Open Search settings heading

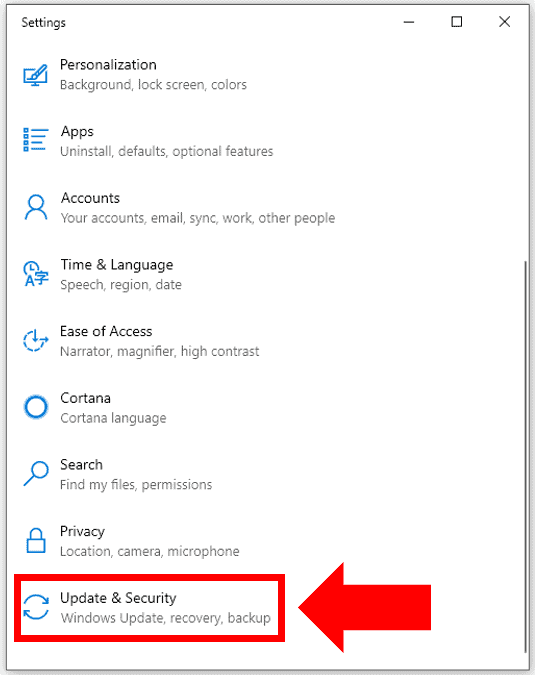[x=81, y=465]
